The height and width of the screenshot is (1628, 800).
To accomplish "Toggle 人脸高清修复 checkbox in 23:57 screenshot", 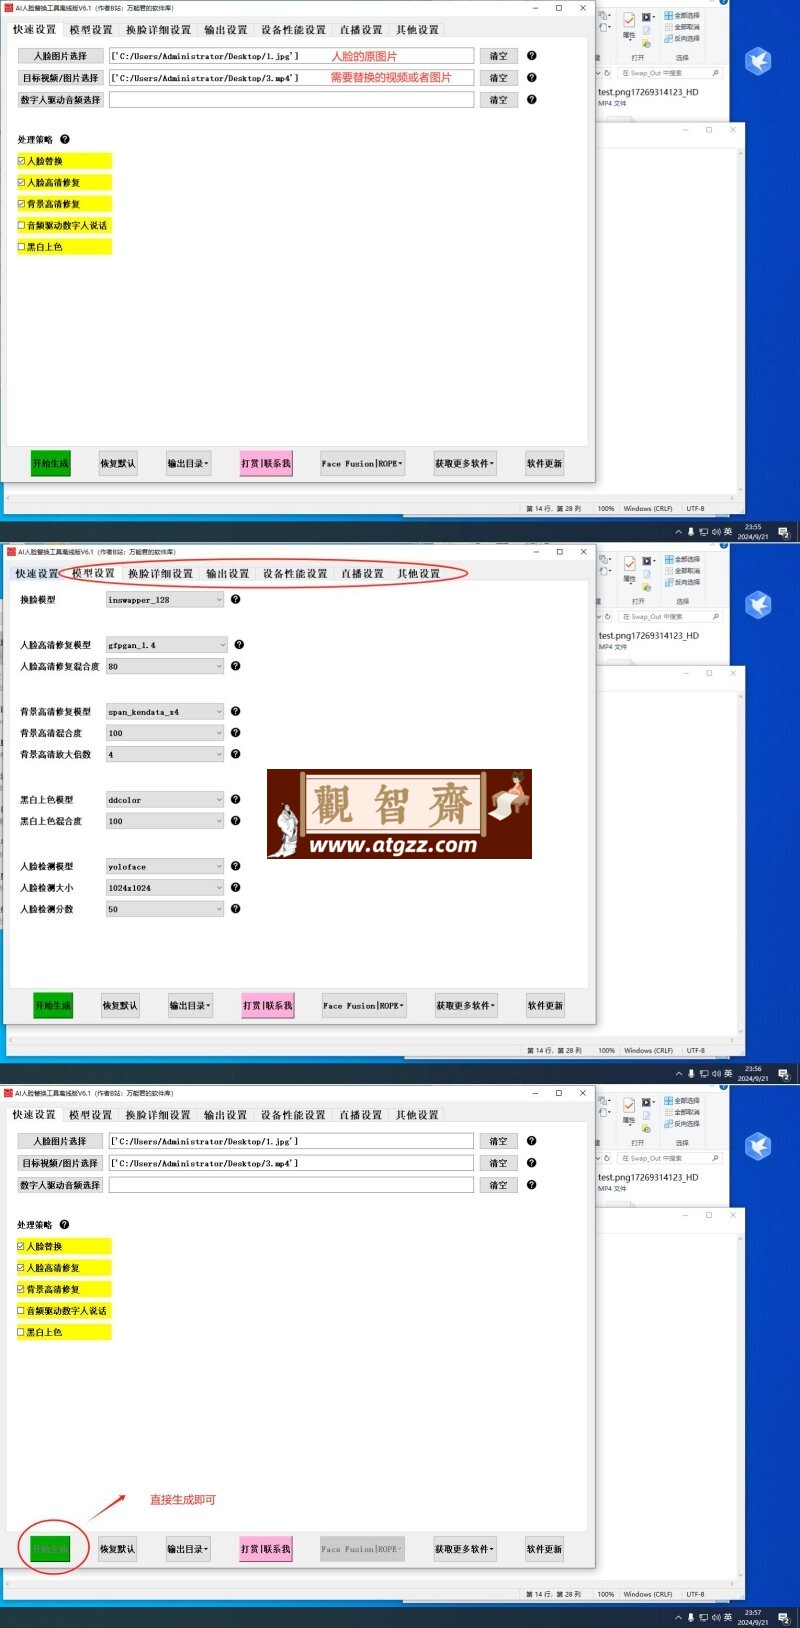I will 21,1267.
